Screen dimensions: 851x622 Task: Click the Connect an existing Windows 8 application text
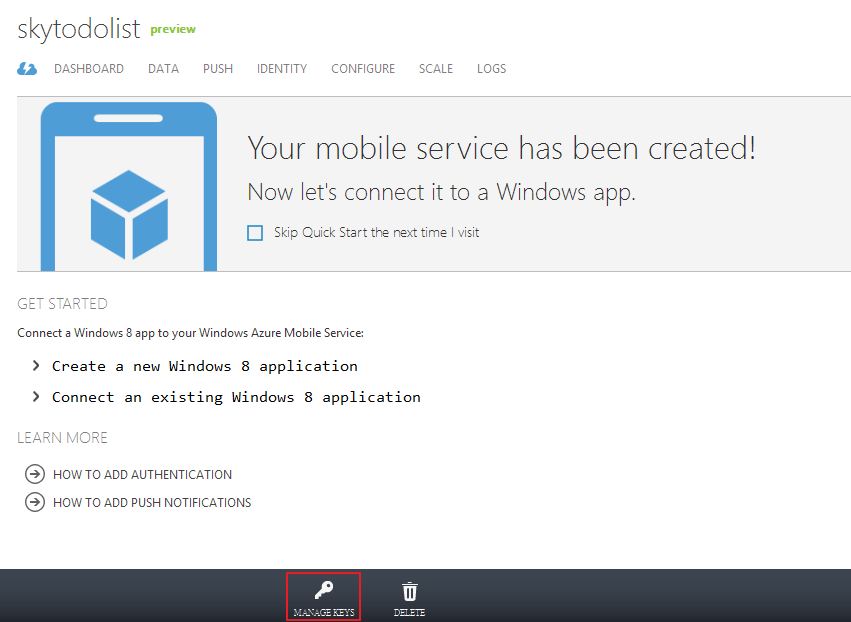point(236,397)
